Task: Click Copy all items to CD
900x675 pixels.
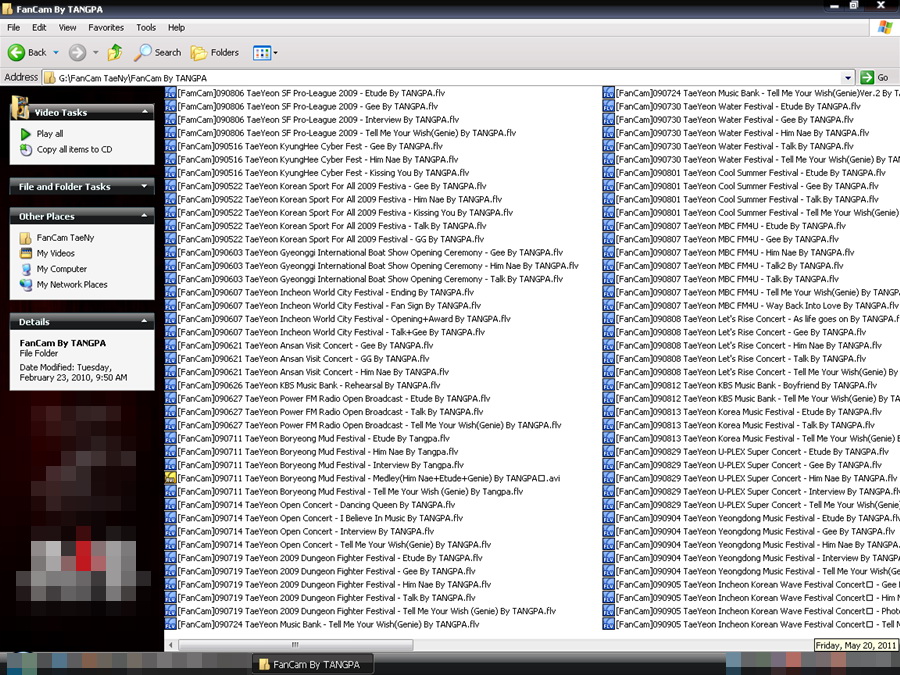Action: click(75, 149)
